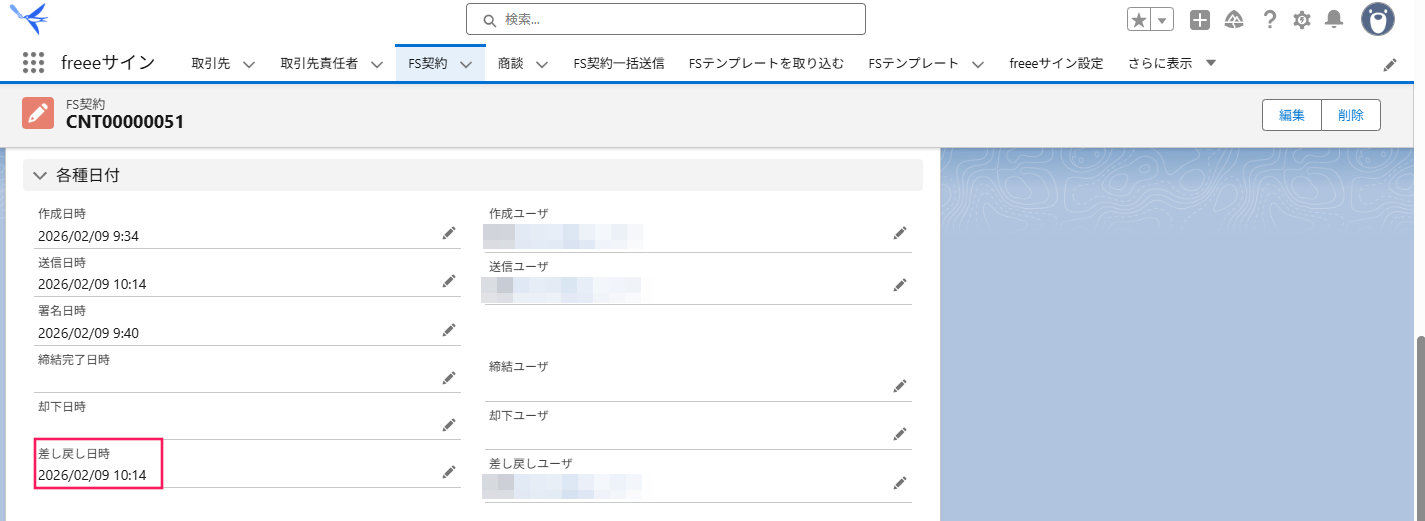Click the 削除 button
This screenshot has height=521, width=1425.
coord(1351,115)
